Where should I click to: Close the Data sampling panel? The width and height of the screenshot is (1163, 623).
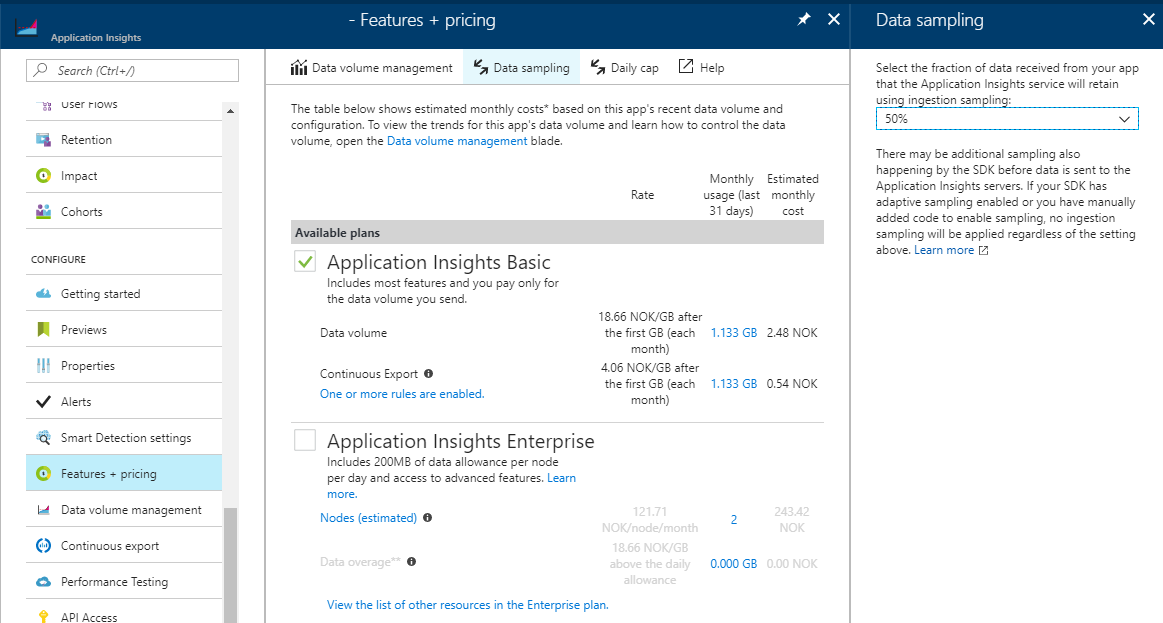click(x=1149, y=19)
